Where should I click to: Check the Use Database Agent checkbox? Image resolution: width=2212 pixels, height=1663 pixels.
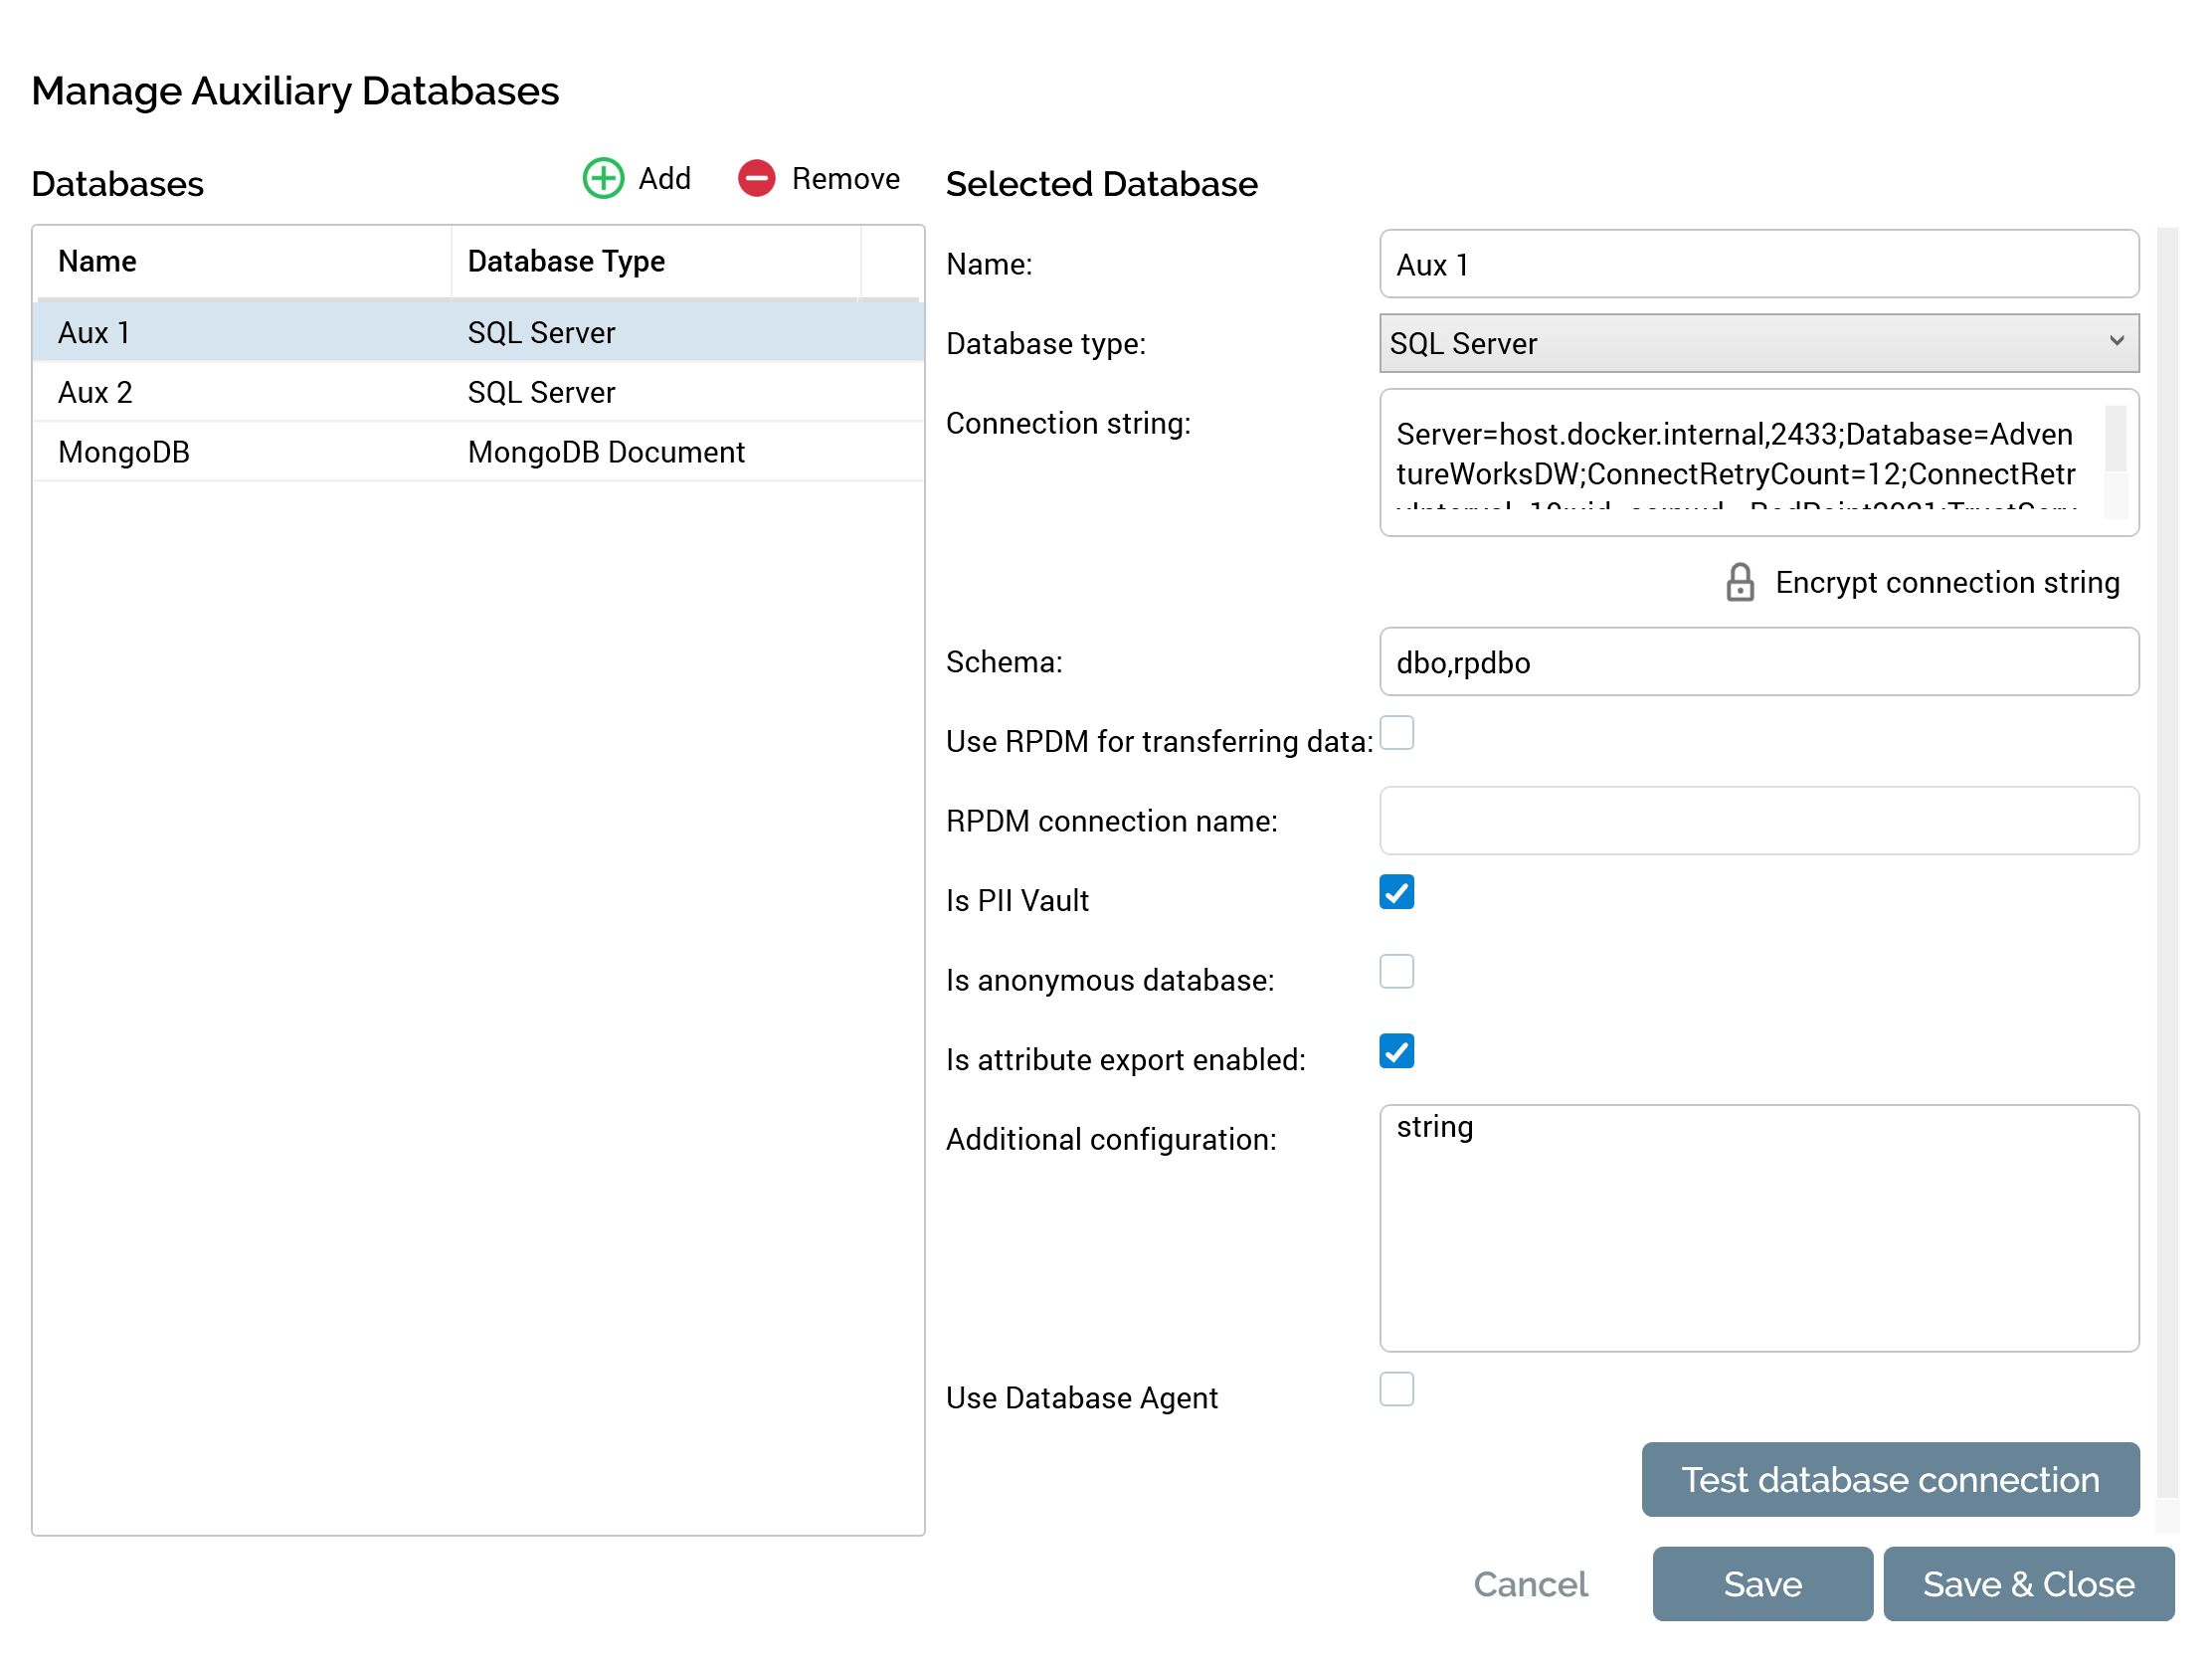click(x=1396, y=1389)
